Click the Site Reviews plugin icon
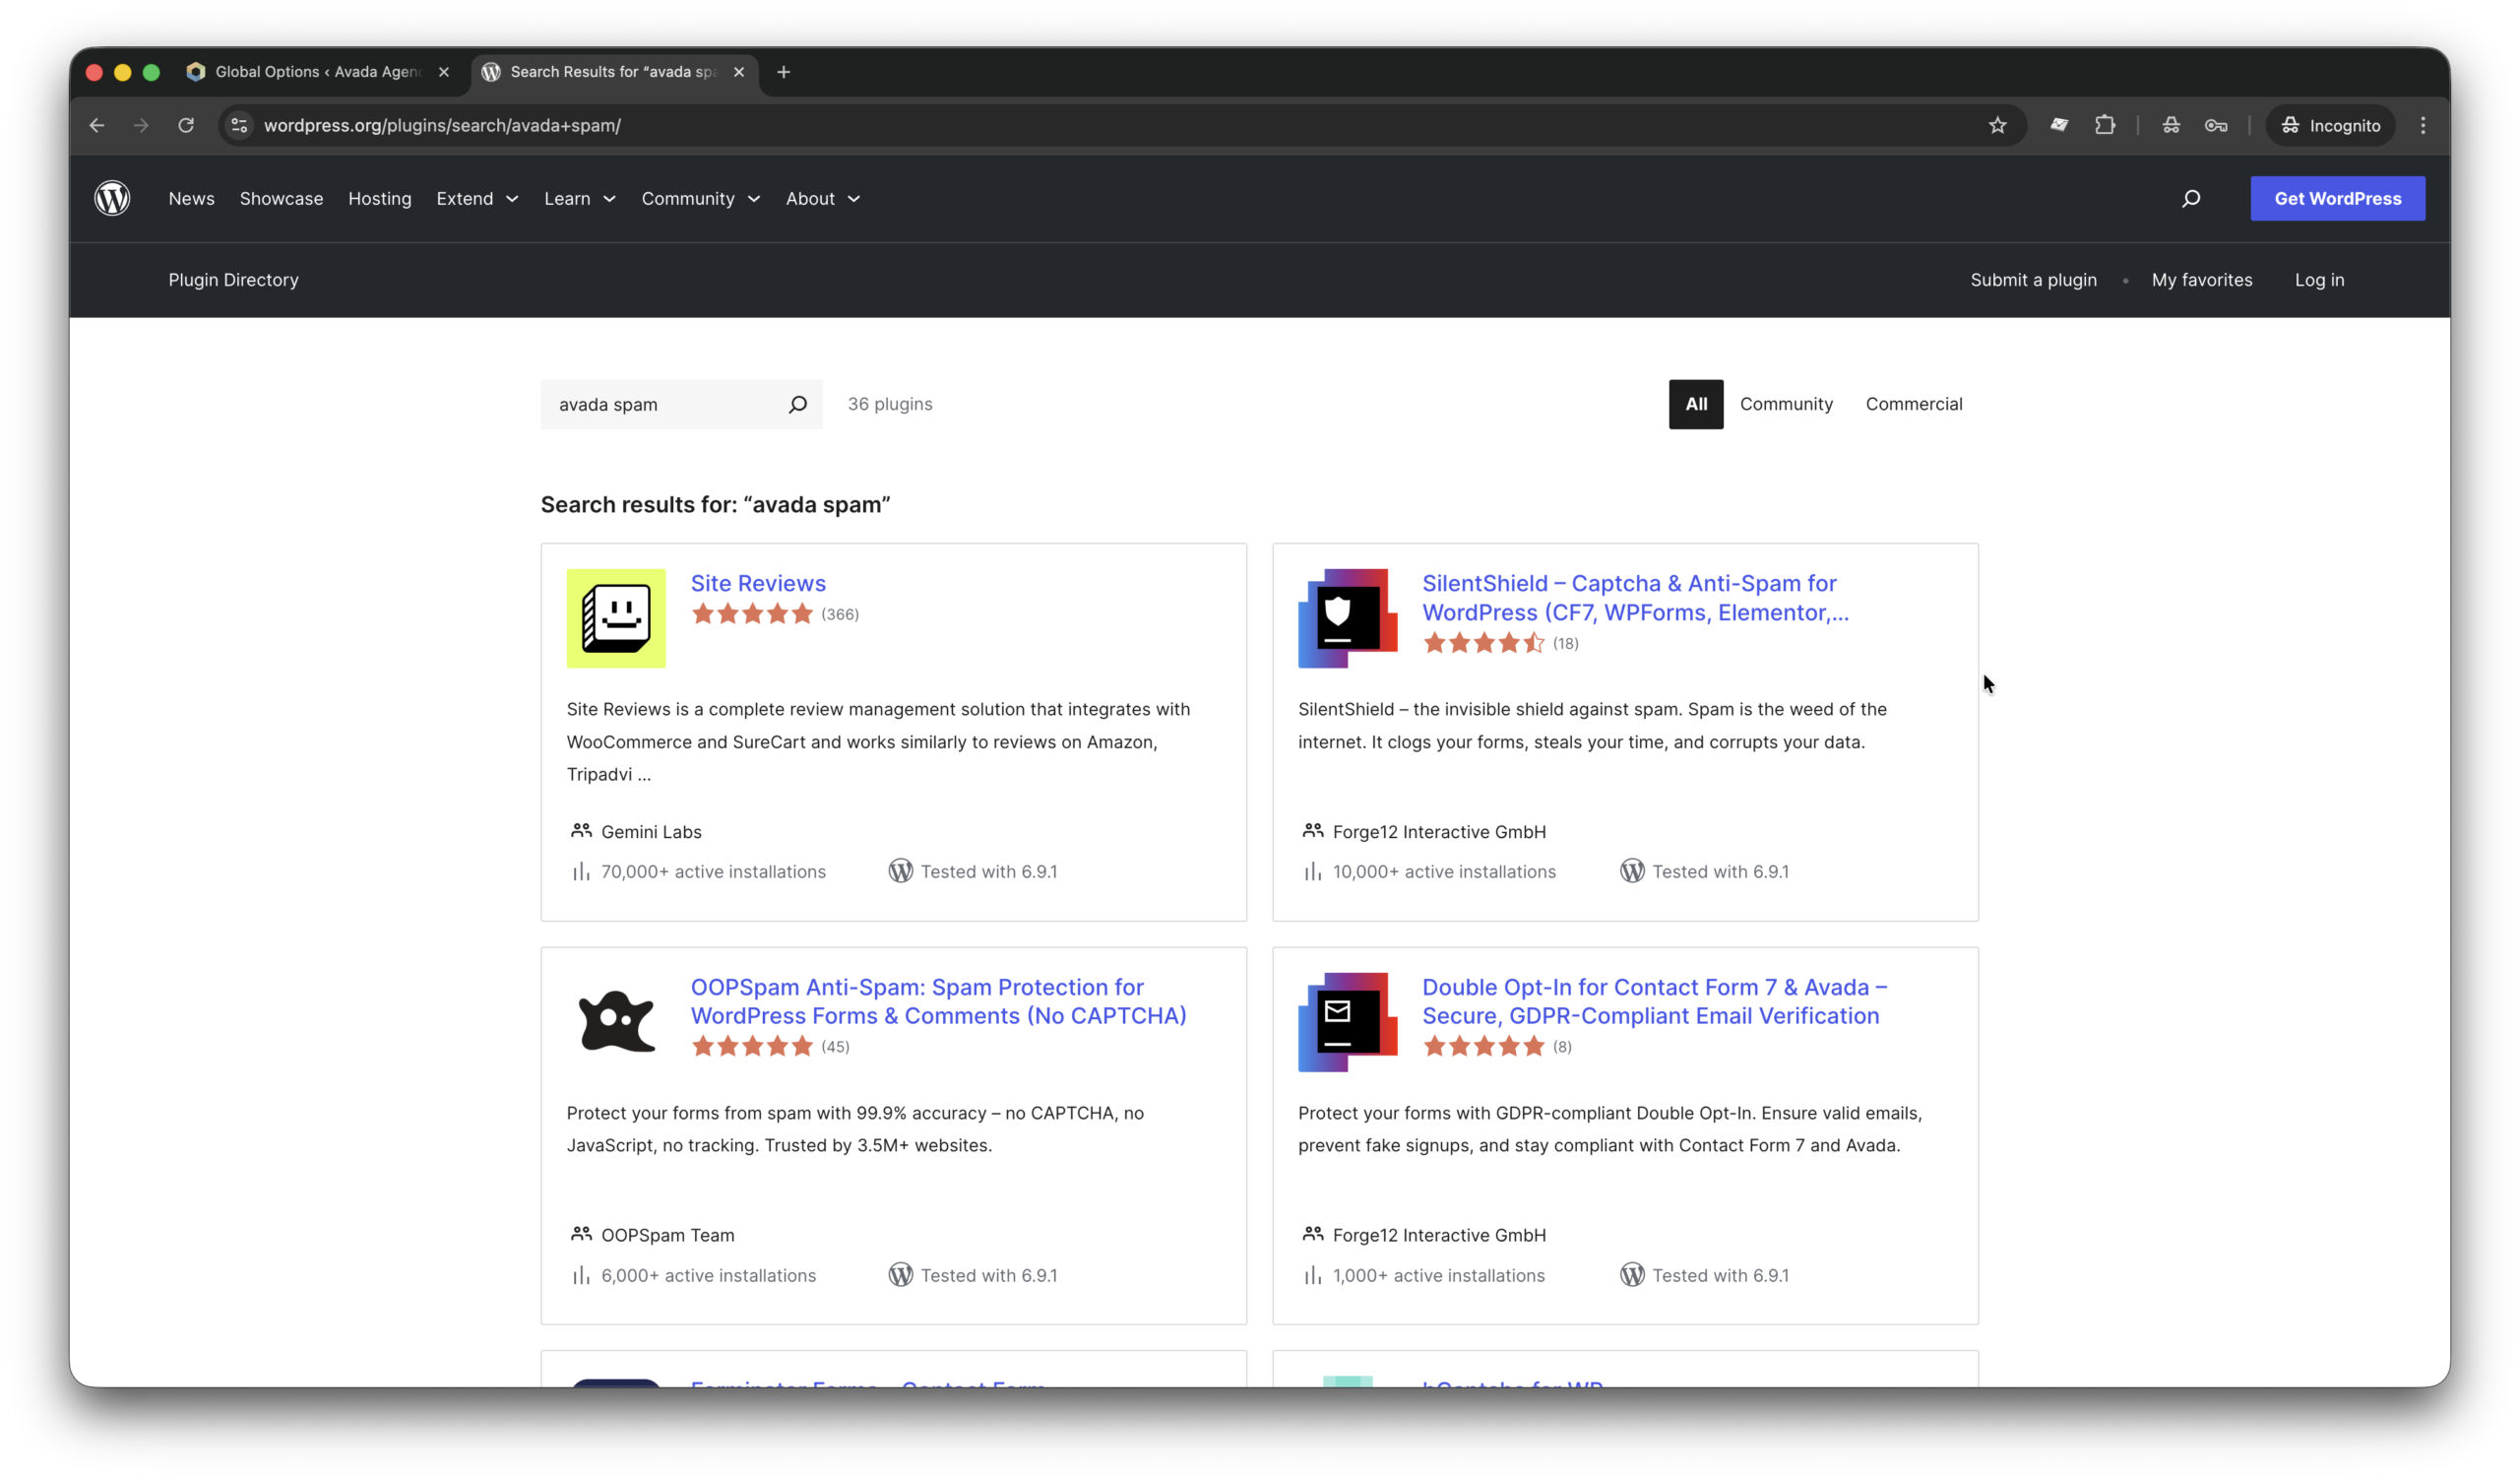The width and height of the screenshot is (2520, 1479). [615, 618]
